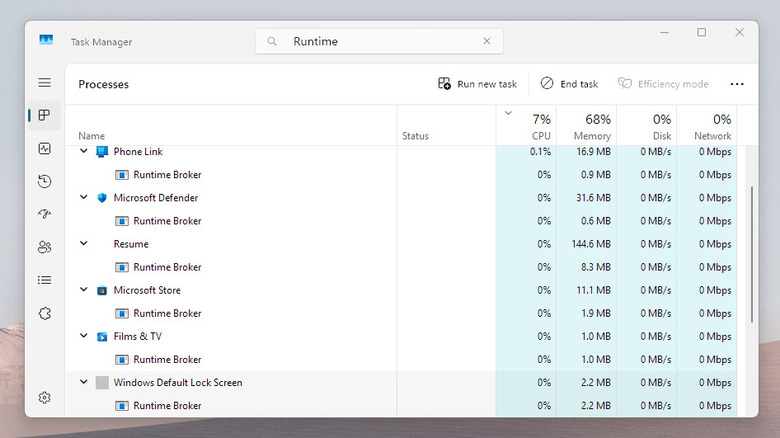The width and height of the screenshot is (780, 438).
Task: Collapse the Phone Link process group
Action: tap(84, 152)
